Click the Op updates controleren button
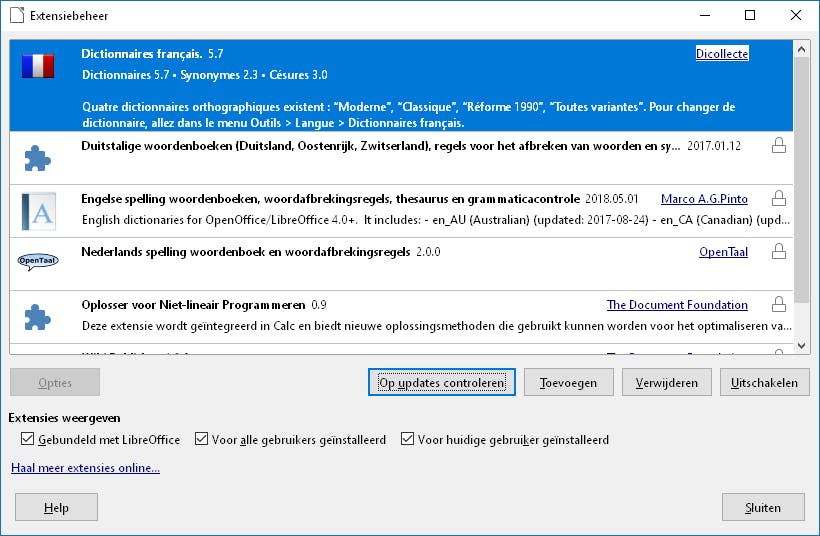This screenshot has width=820, height=536. 441,382
